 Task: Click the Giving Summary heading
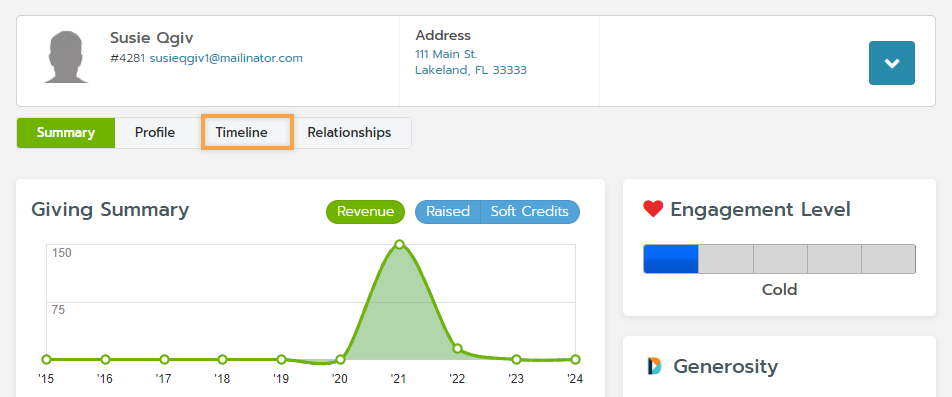click(110, 210)
